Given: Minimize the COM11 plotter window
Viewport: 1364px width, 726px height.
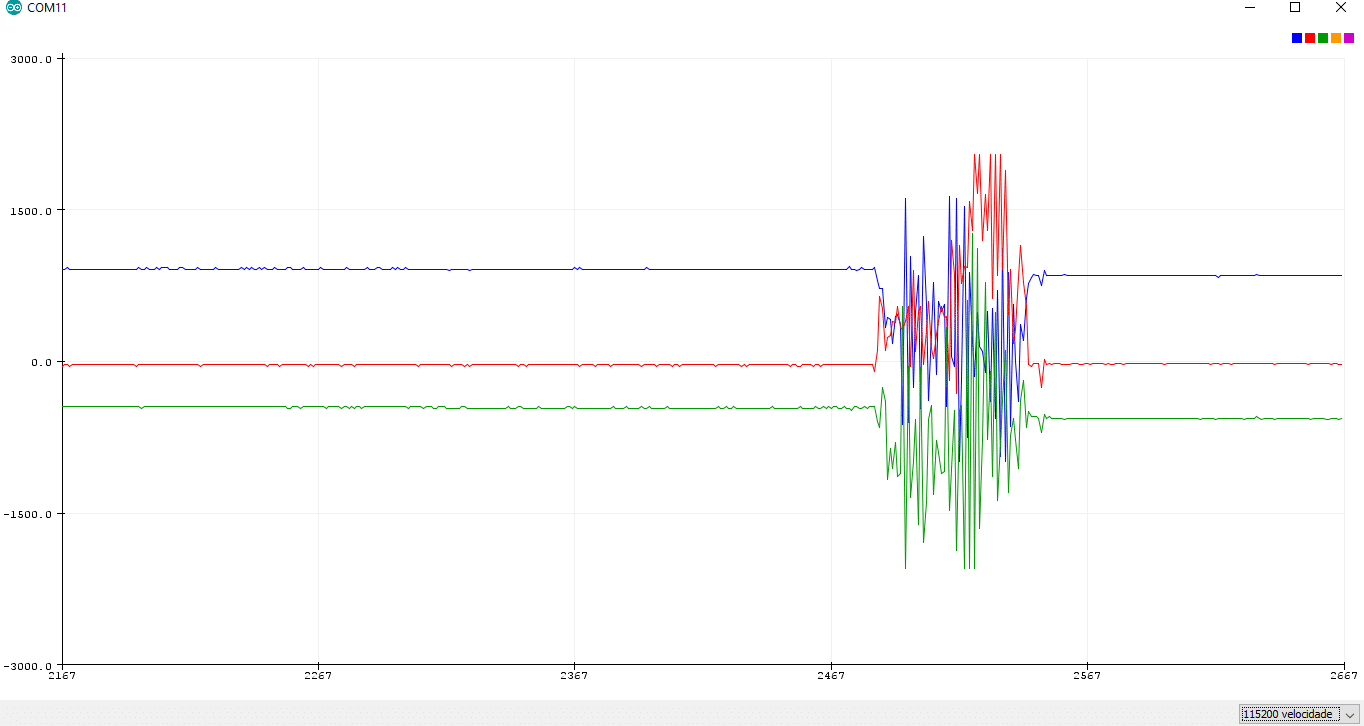Looking at the screenshot, I should (1250, 8).
